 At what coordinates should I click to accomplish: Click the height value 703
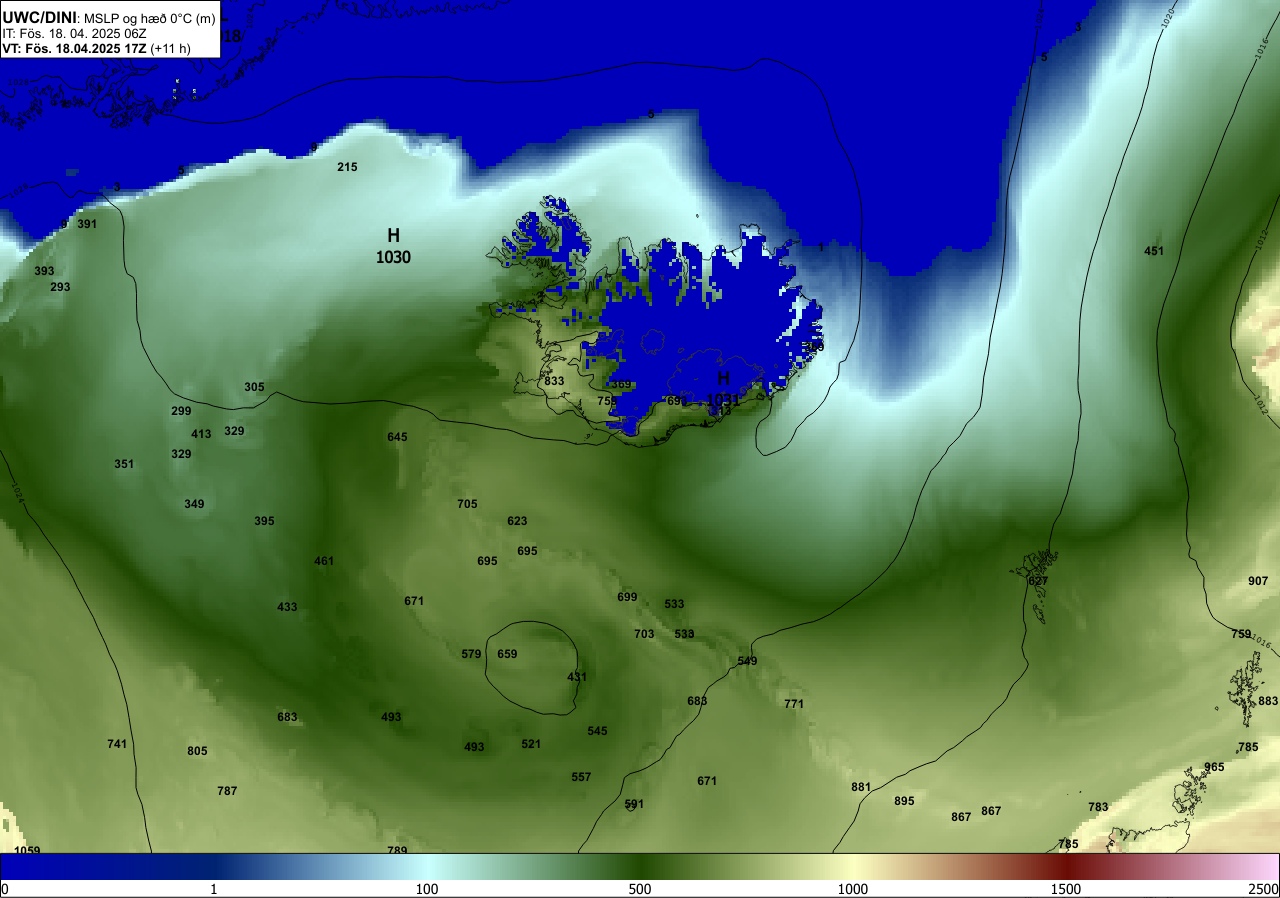(x=644, y=634)
